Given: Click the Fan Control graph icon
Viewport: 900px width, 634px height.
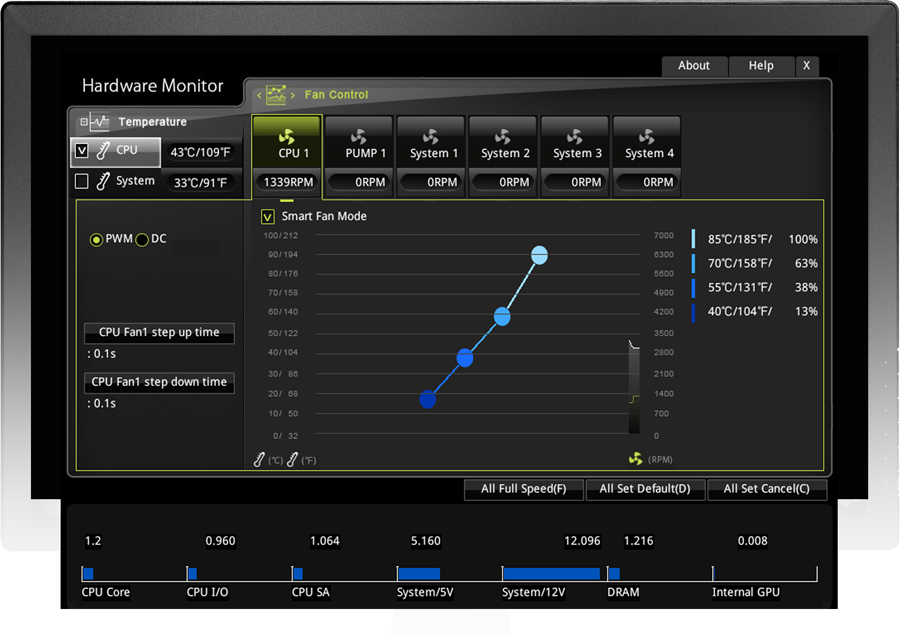Looking at the screenshot, I should 276,95.
